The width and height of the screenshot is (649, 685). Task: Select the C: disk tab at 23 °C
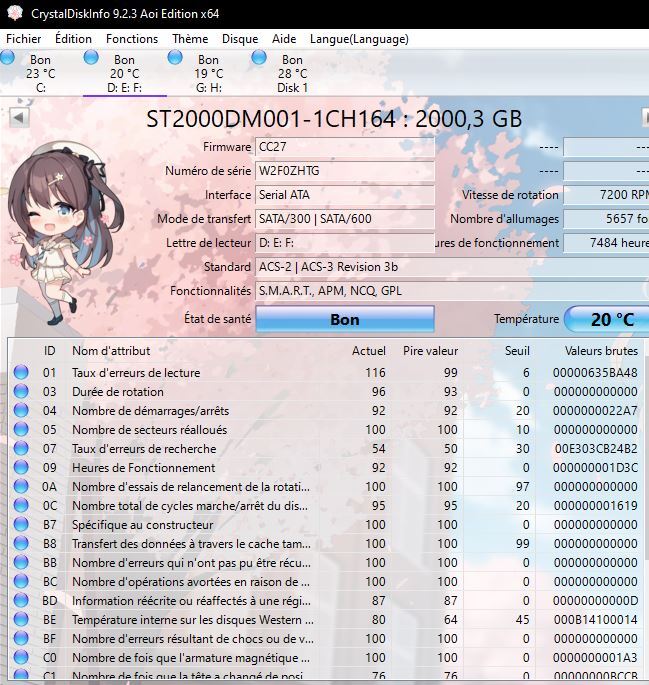point(40,73)
